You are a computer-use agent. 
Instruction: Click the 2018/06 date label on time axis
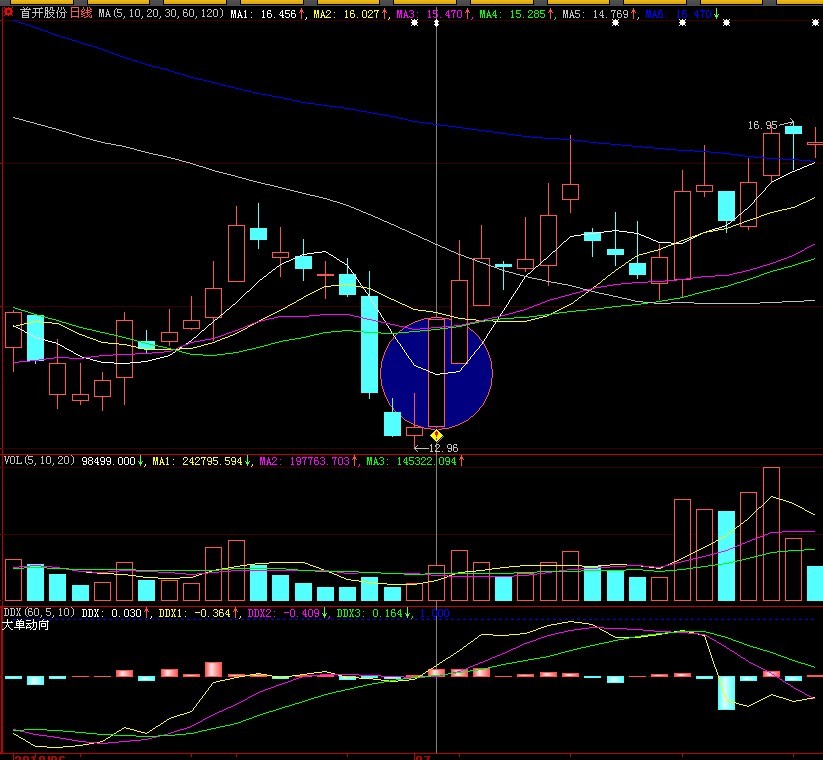tap(39, 757)
